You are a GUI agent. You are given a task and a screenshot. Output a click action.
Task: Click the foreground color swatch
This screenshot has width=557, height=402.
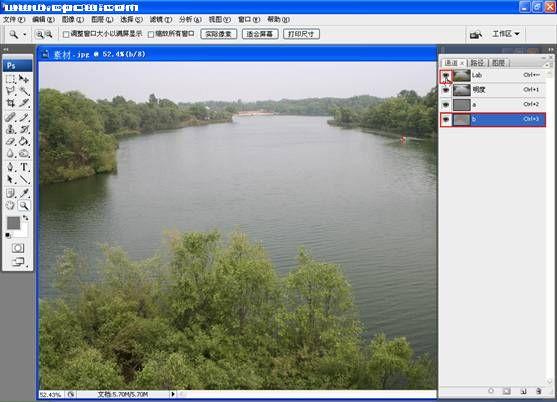pos(13,223)
